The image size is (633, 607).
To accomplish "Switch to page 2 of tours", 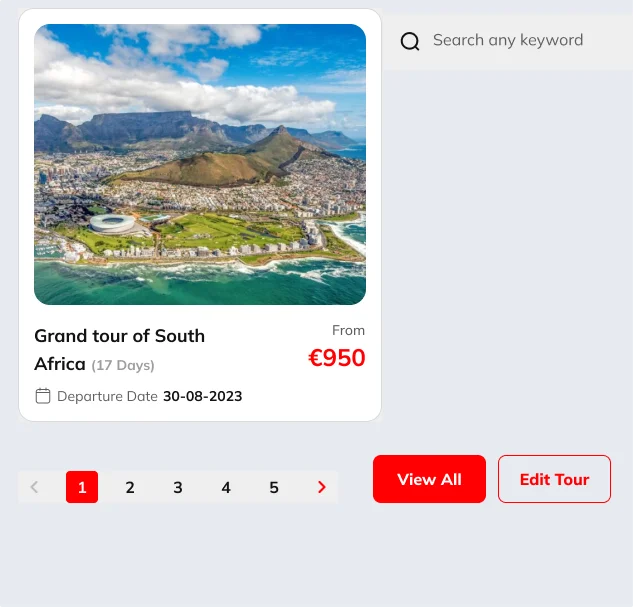I will [x=130, y=487].
